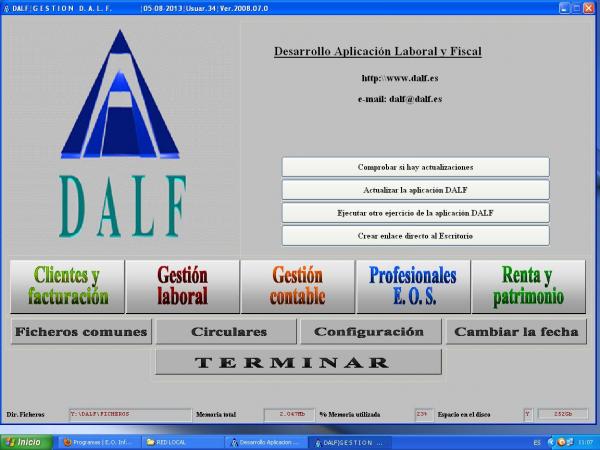Open Gestión laboral module
The height and width of the screenshot is (450, 600).
(x=183, y=287)
